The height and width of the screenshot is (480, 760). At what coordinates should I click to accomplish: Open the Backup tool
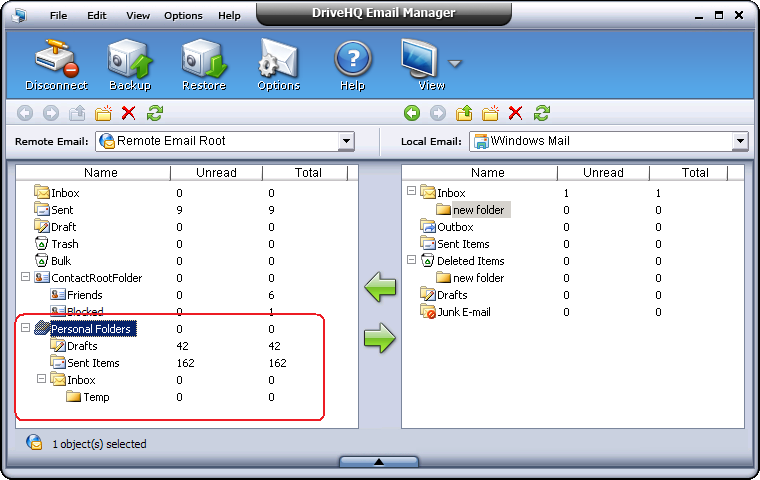tap(129, 60)
